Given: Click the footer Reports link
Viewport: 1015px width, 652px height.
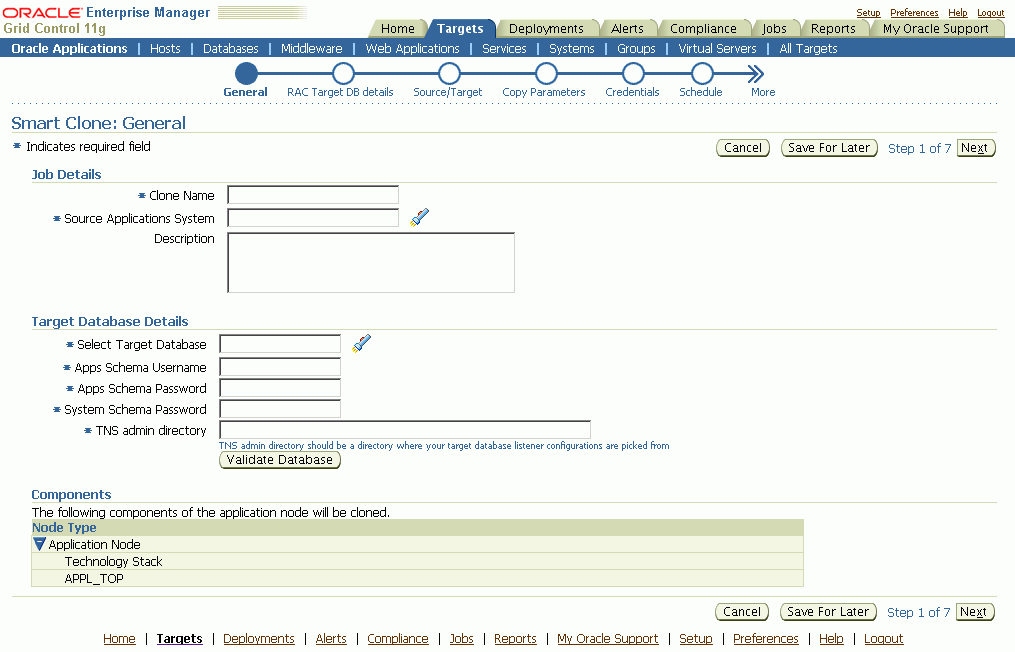Looking at the screenshot, I should [x=515, y=638].
